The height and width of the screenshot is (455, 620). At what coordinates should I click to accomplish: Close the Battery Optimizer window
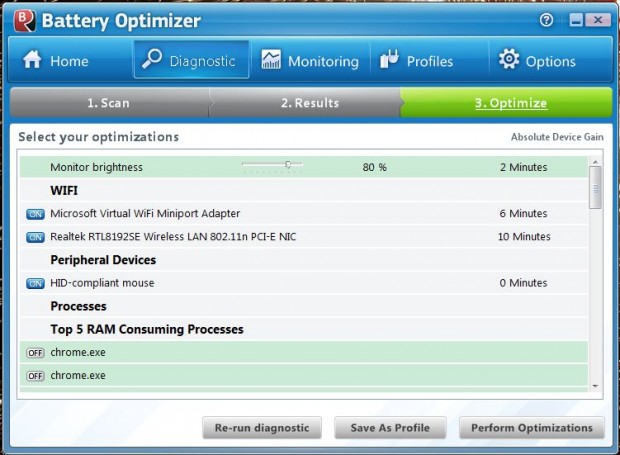click(598, 20)
